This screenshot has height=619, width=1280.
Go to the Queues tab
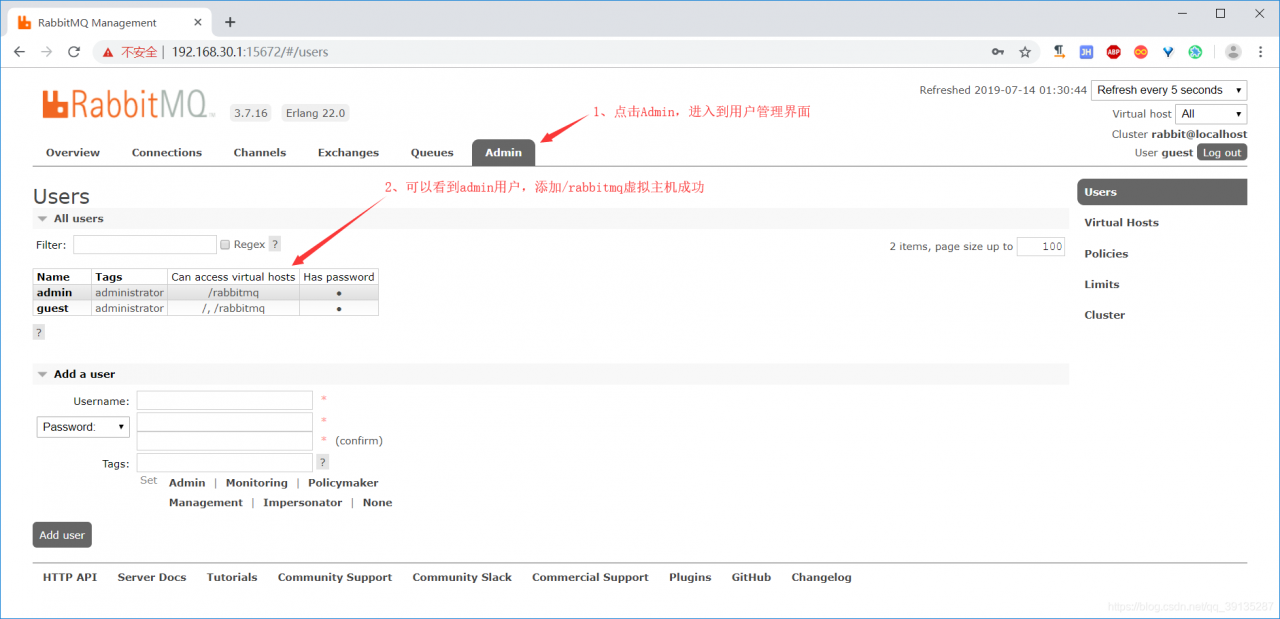coord(432,153)
